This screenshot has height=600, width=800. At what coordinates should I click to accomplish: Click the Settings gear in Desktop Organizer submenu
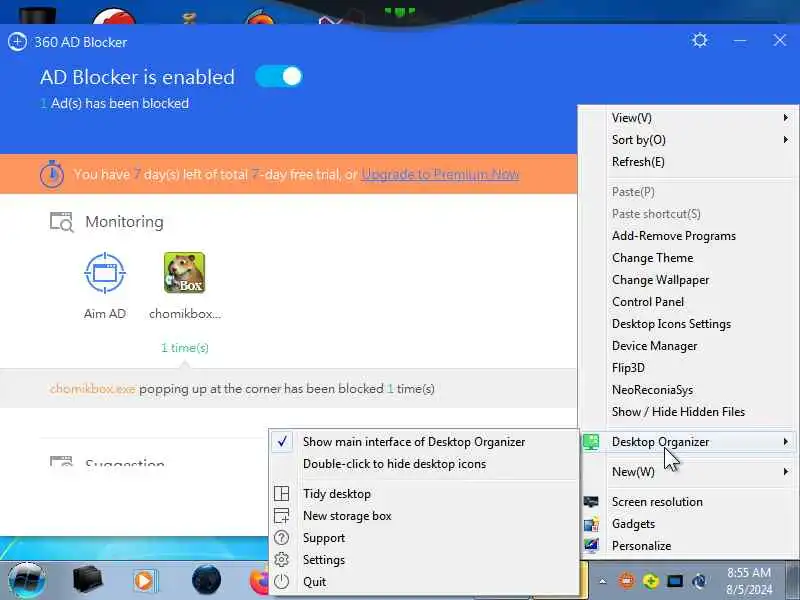(282, 560)
